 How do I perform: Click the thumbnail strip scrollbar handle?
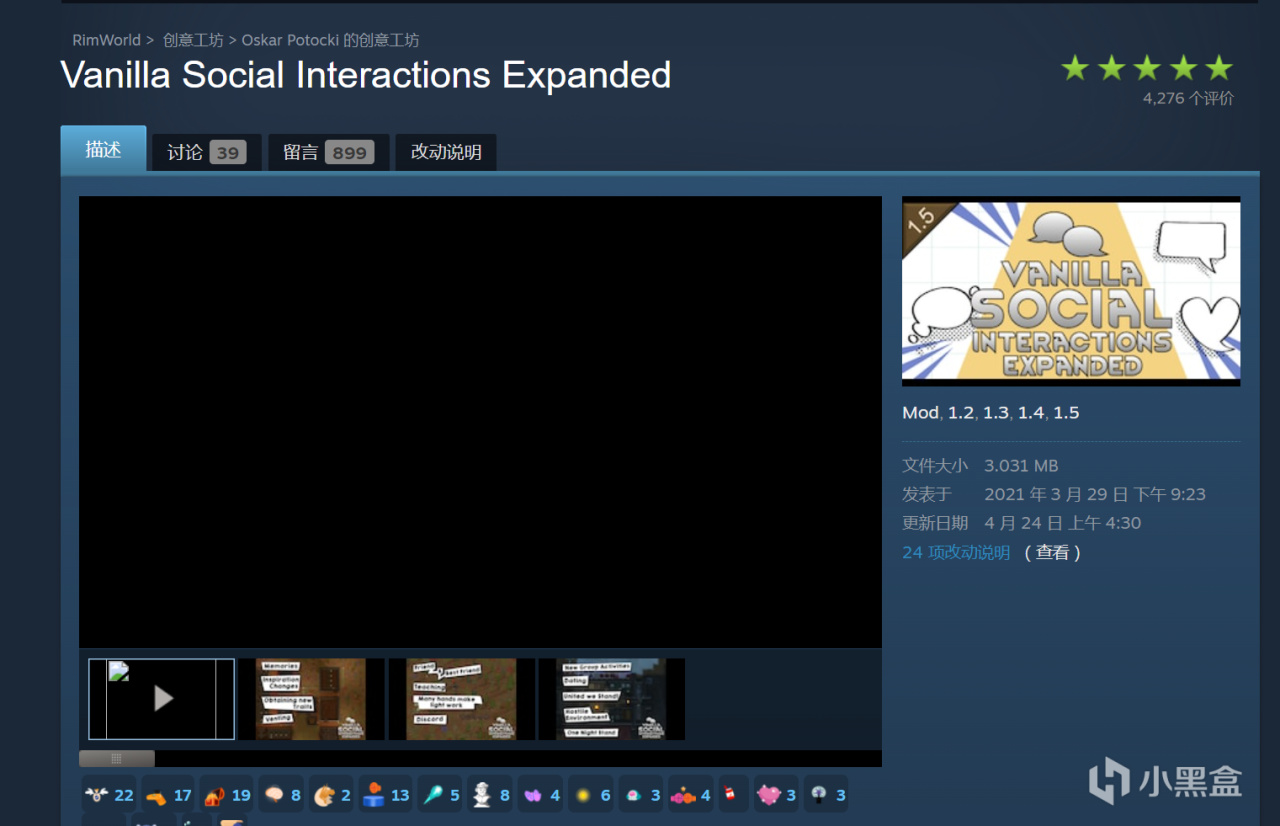click(x=117, y=759)
